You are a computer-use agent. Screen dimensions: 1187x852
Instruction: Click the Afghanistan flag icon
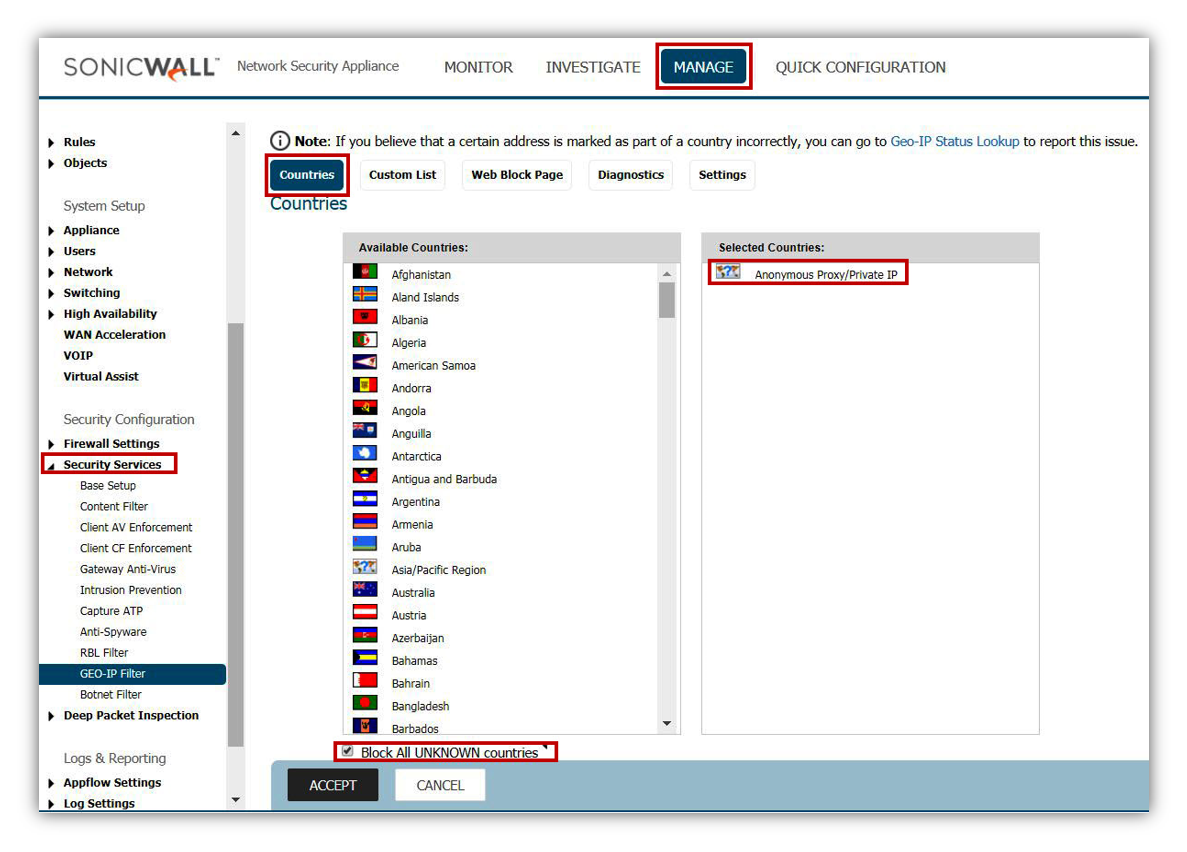pyautogui.click(x=365, y=271)
